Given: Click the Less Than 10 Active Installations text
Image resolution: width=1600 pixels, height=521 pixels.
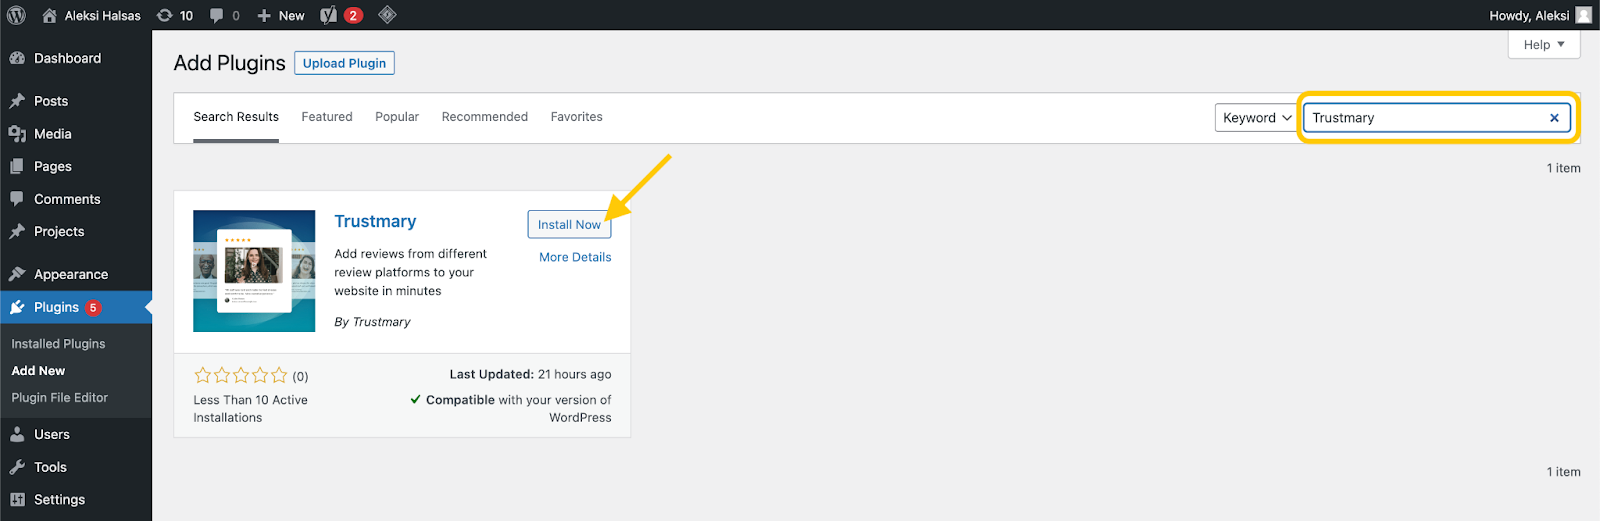Looking at the screenshot, I should (250, 409).
